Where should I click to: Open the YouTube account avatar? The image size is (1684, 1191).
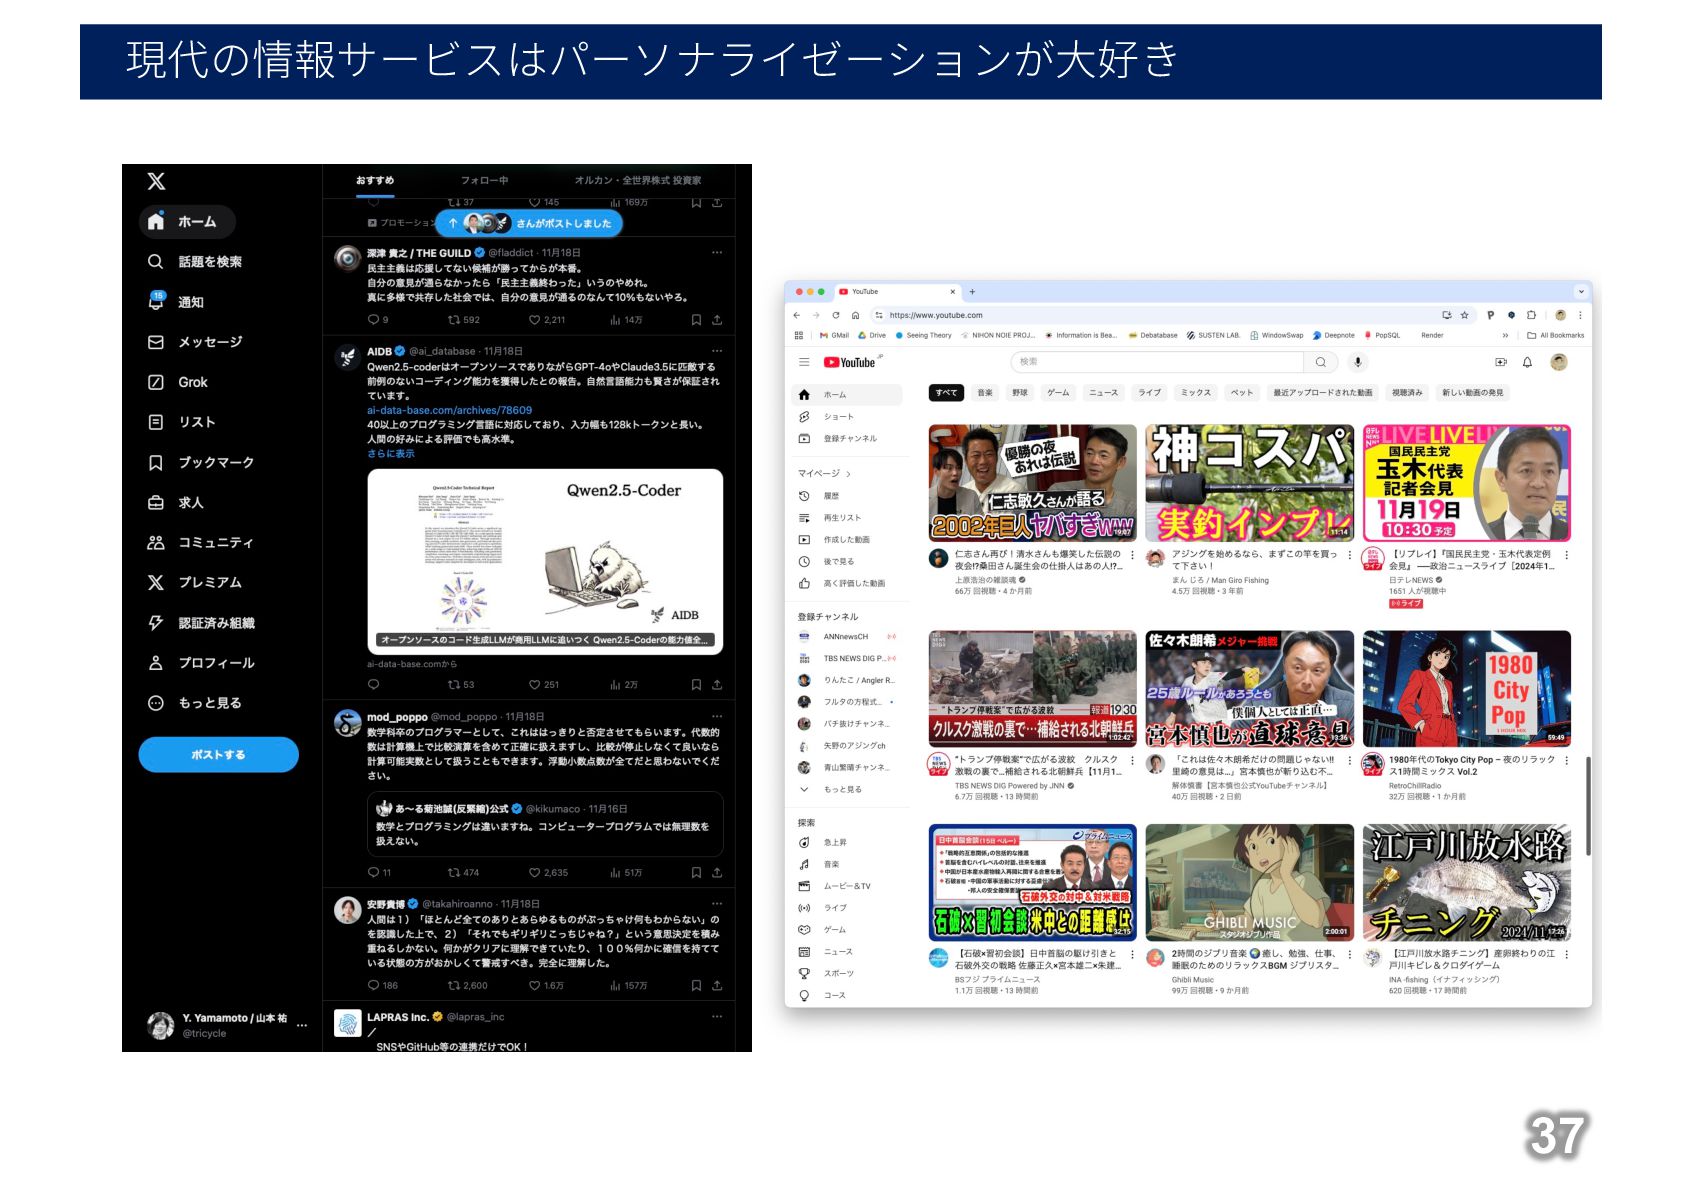pos(1558,362)
